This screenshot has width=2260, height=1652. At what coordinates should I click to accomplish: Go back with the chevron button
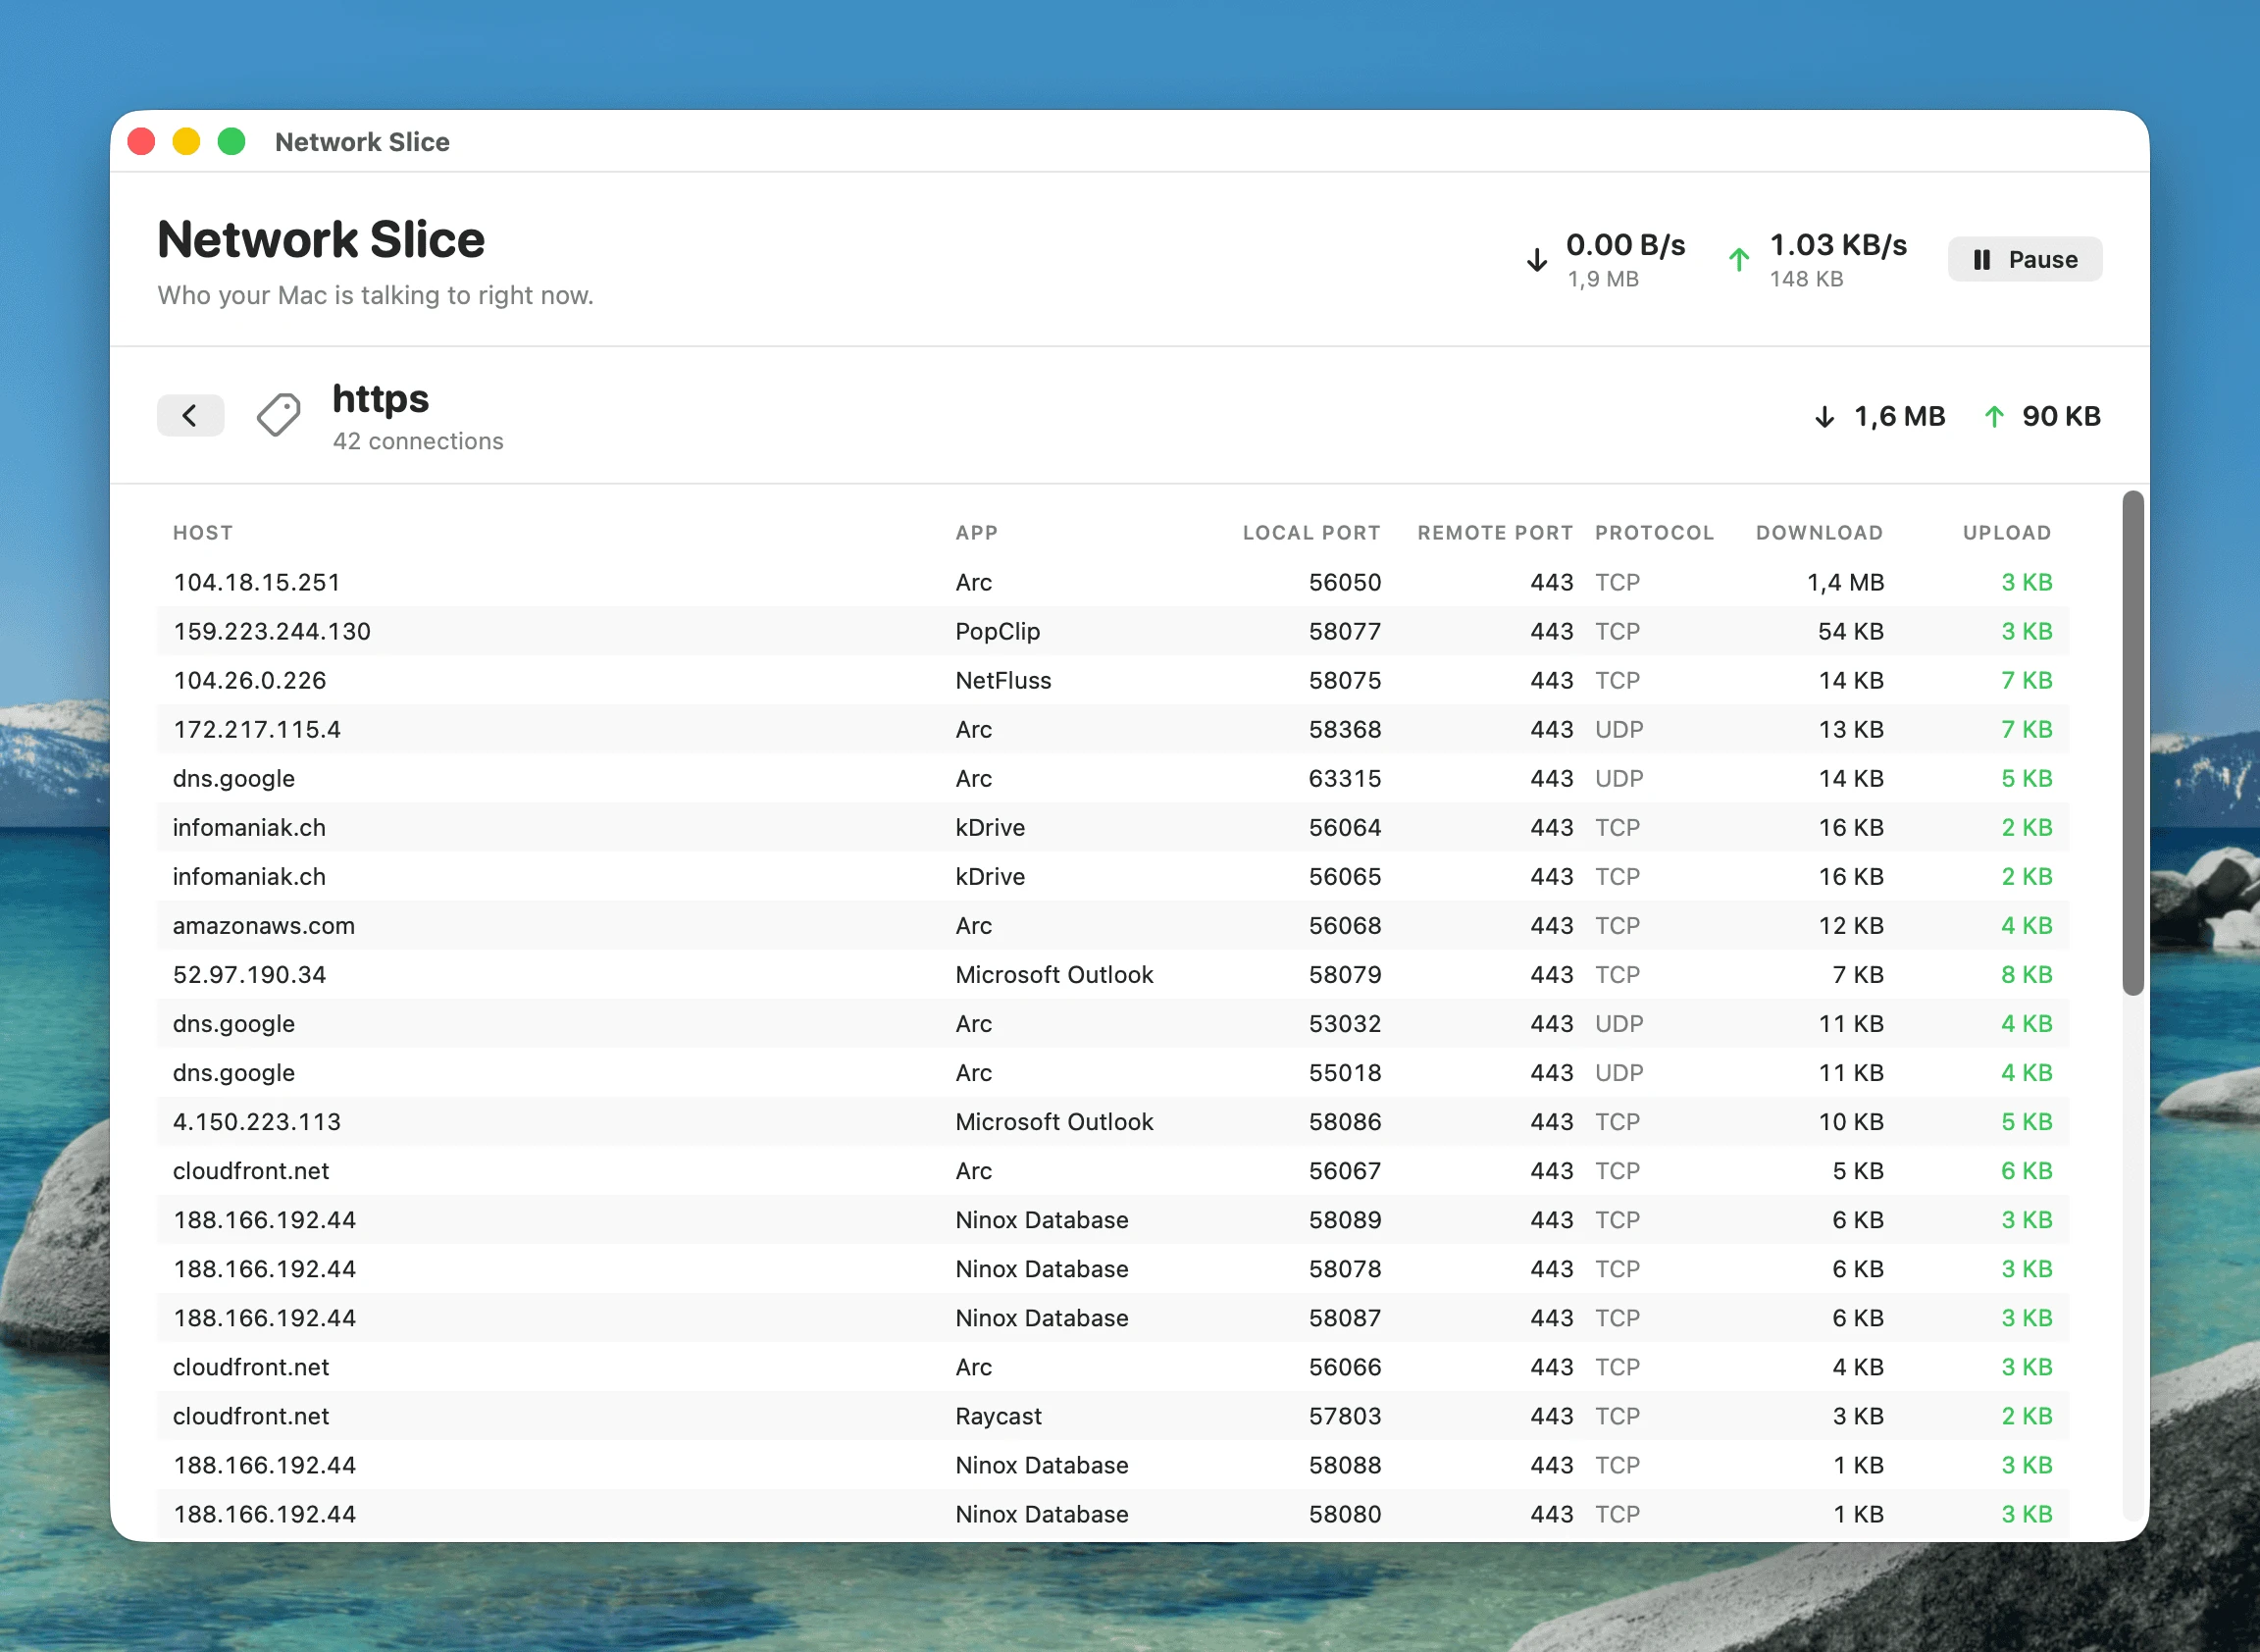pos(190,415)
